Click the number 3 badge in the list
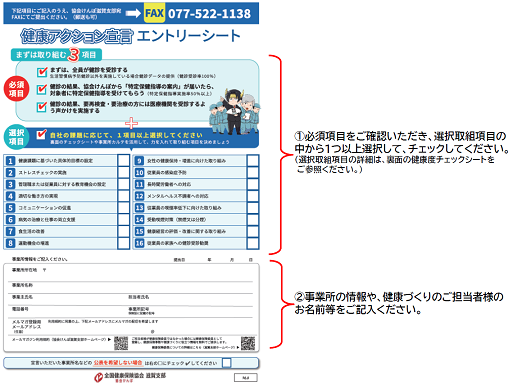Screen dimensions: 522x389 (x=10, y=184)
